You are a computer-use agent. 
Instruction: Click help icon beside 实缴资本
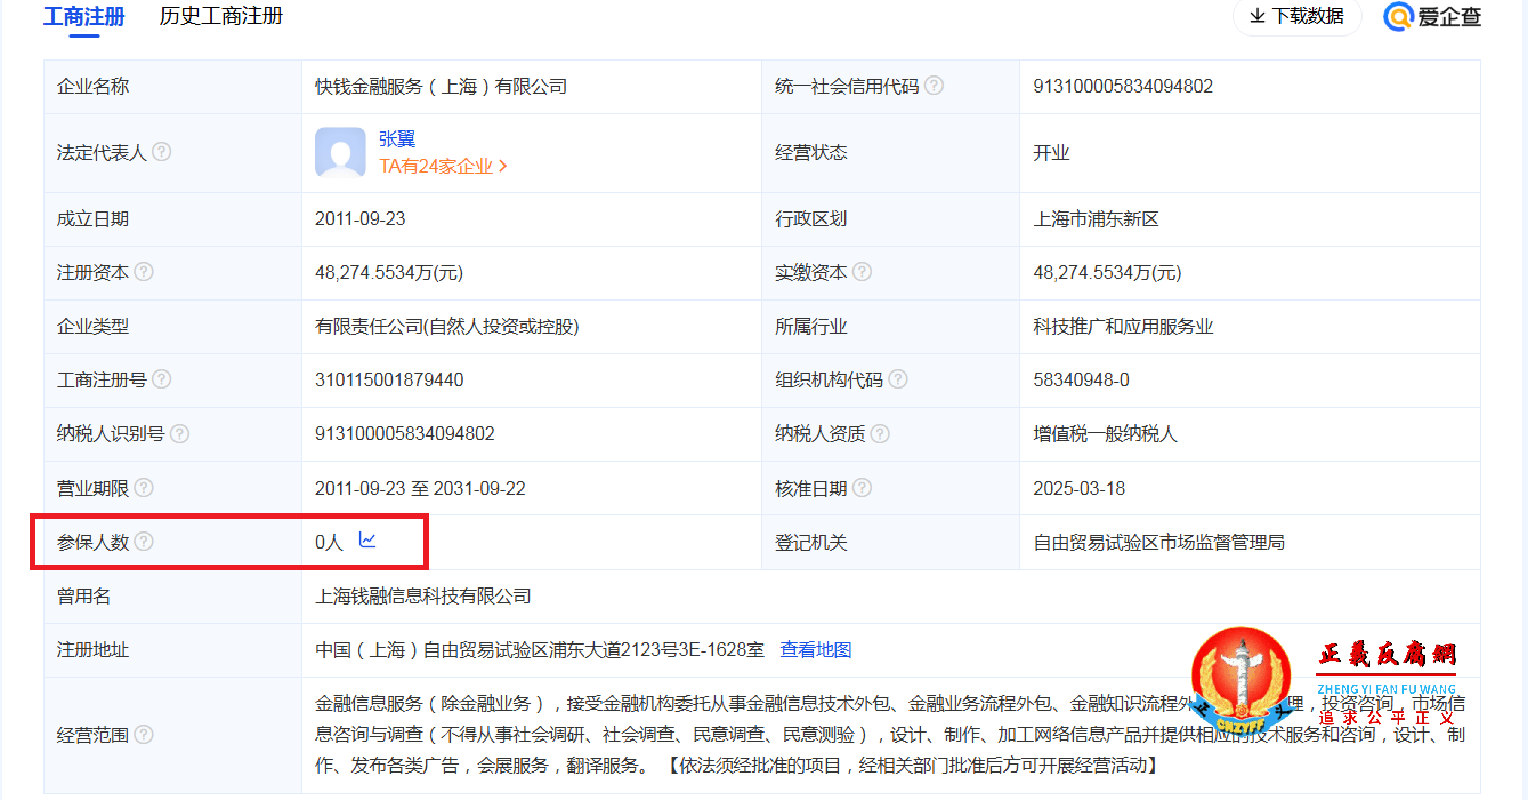click(x=862, y=272)
